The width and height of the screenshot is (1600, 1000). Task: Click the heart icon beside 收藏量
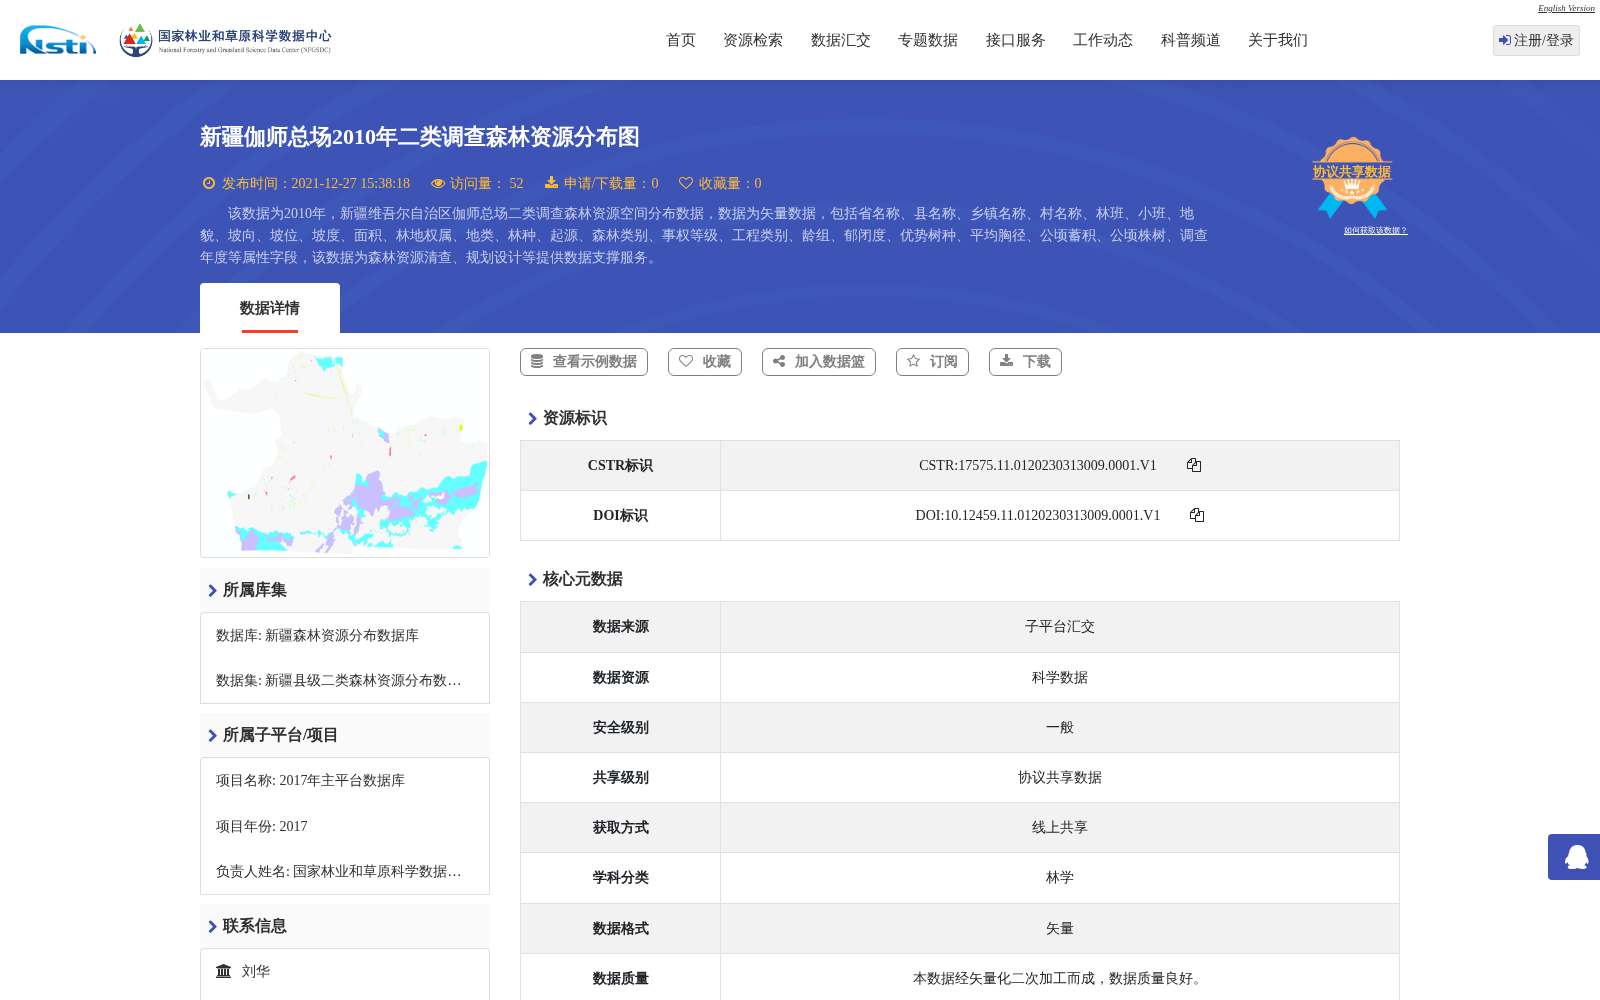(686, 183)
